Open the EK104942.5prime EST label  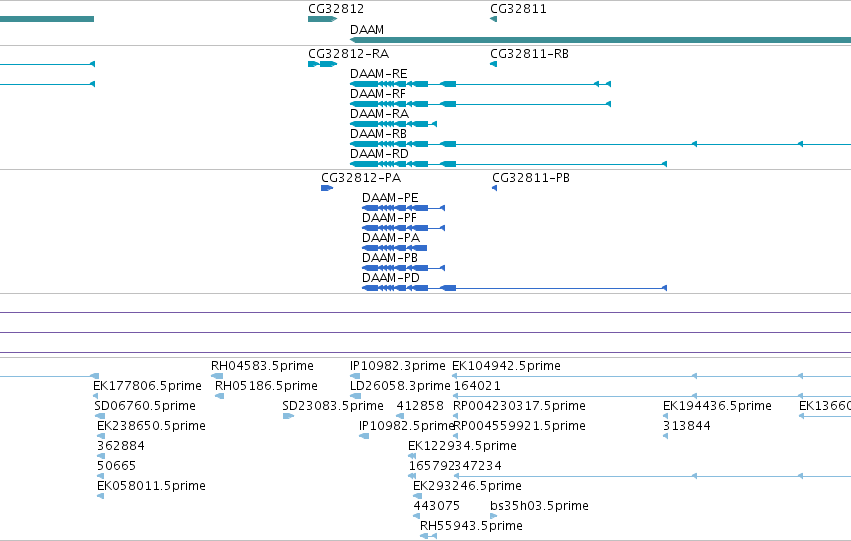(x=506, y=366)
